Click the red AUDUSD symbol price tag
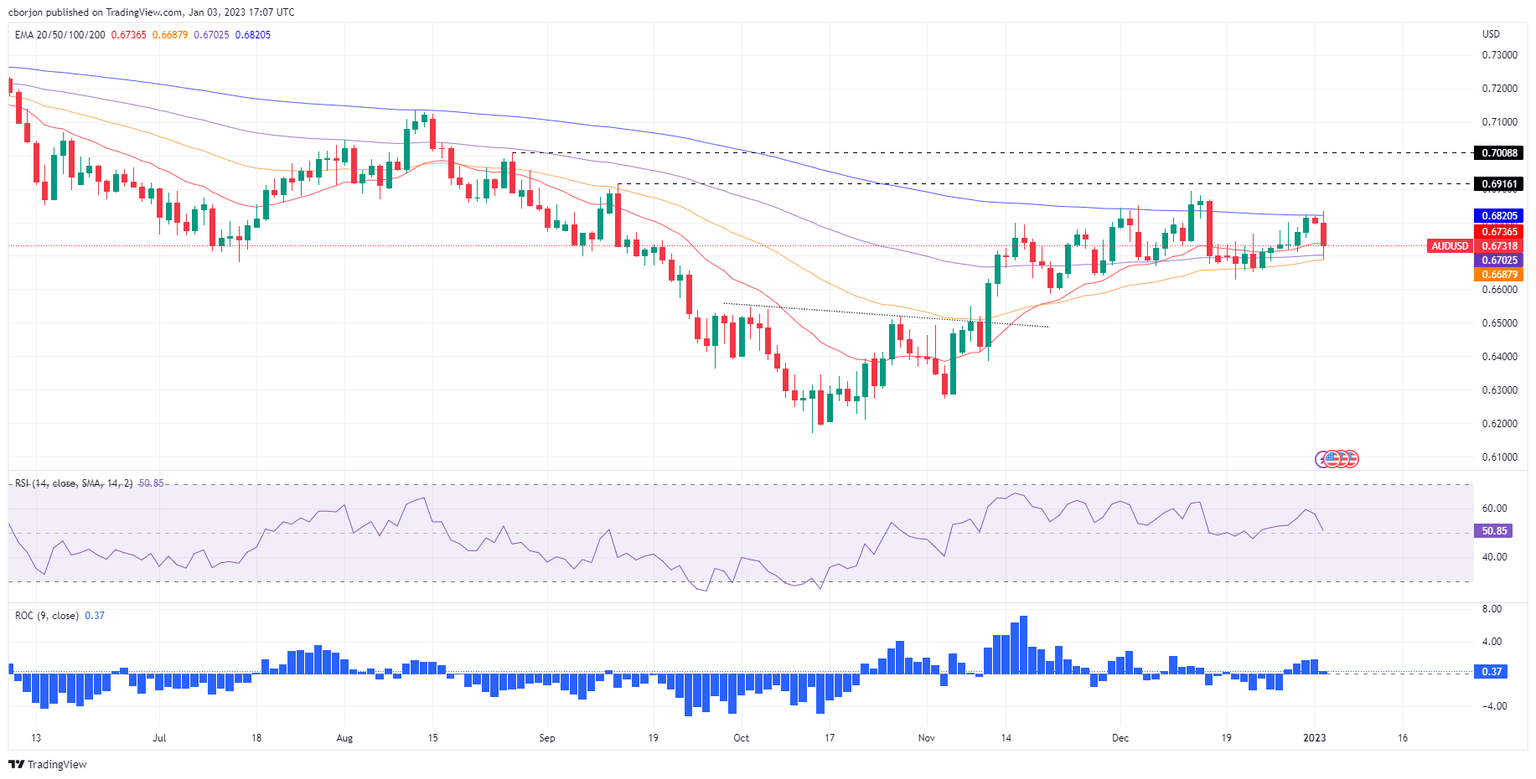This screenshot has height=779, width=1536. point(1452,245)
